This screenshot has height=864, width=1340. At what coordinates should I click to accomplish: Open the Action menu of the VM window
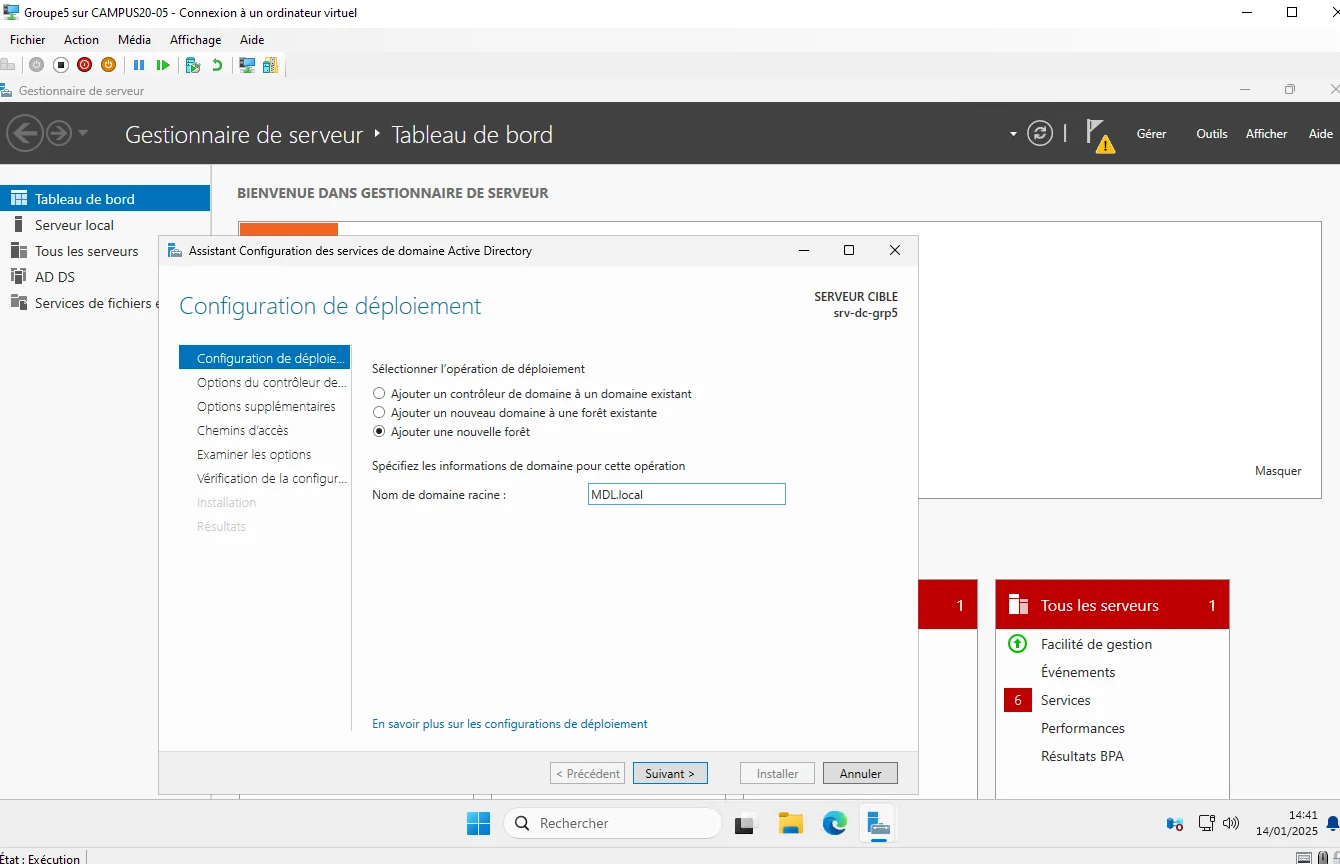pyautogui.click(x=81, y=40)
